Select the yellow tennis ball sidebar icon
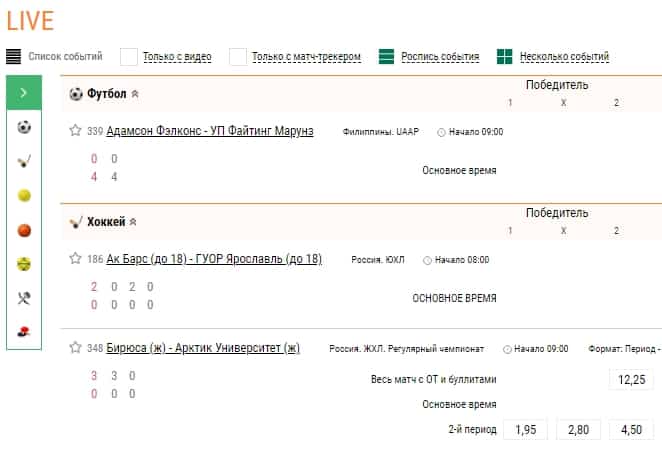The height and width of the screenshot is (455, 662). [x=24, y=196]
